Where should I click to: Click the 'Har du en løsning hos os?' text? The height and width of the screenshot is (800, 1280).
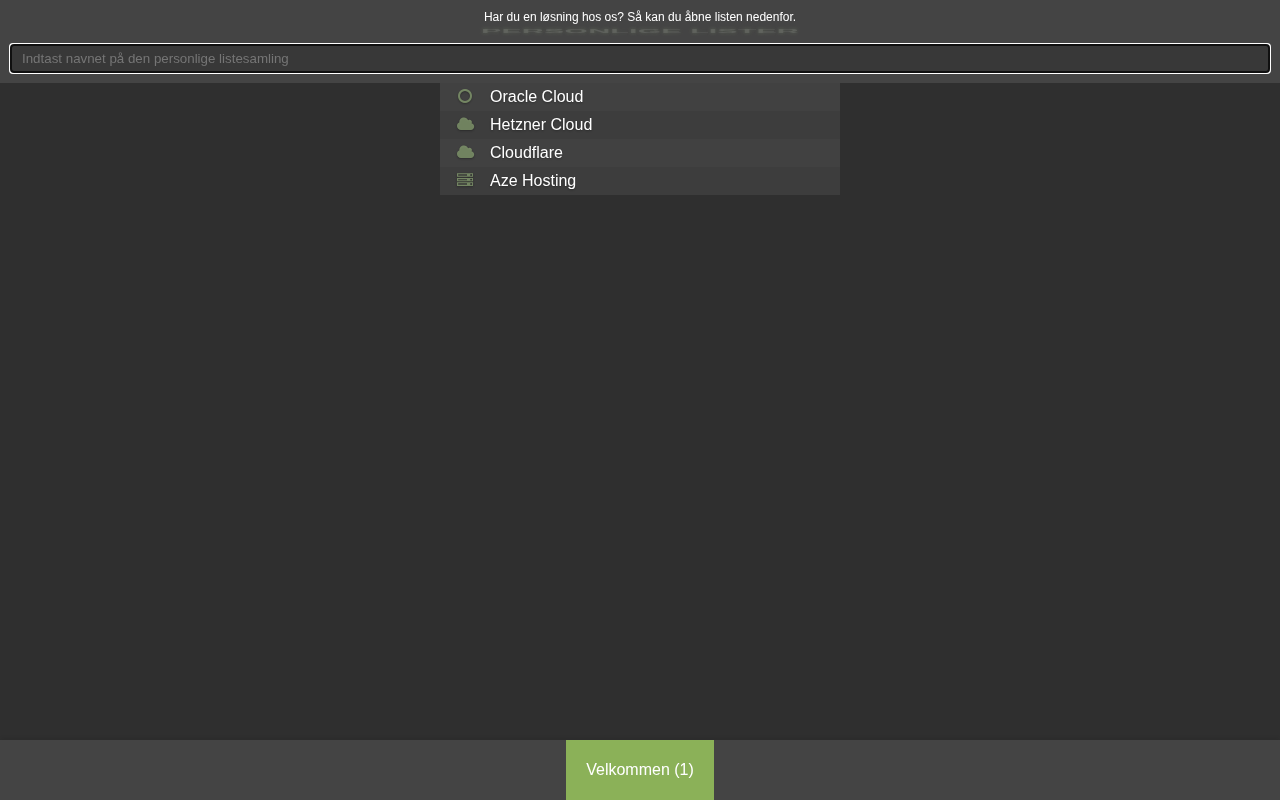coord(554,17)
